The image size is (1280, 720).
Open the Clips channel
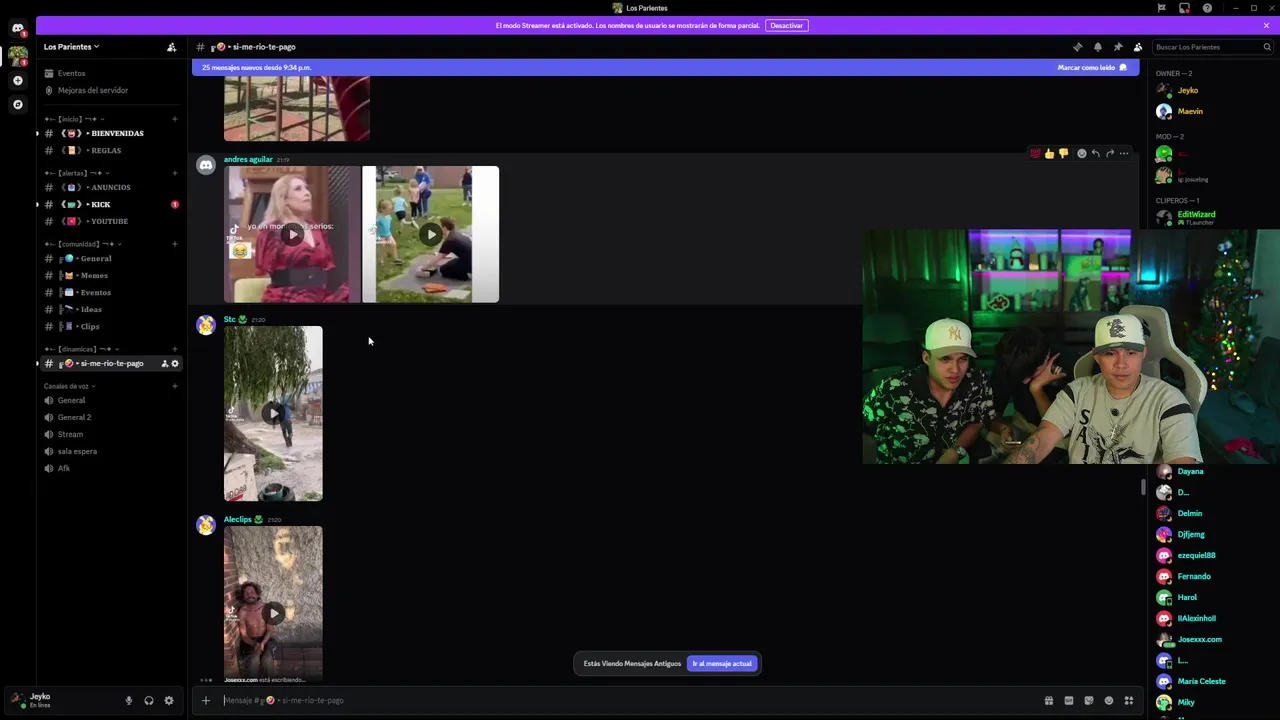[x=111, y=326]
